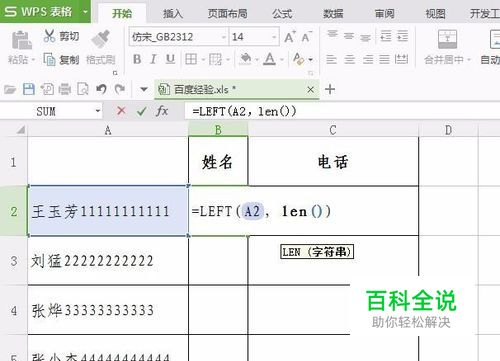Screen dimensions: 500x361
Task: Click distributed alignment icon
Action: click(x=401, y=59)
